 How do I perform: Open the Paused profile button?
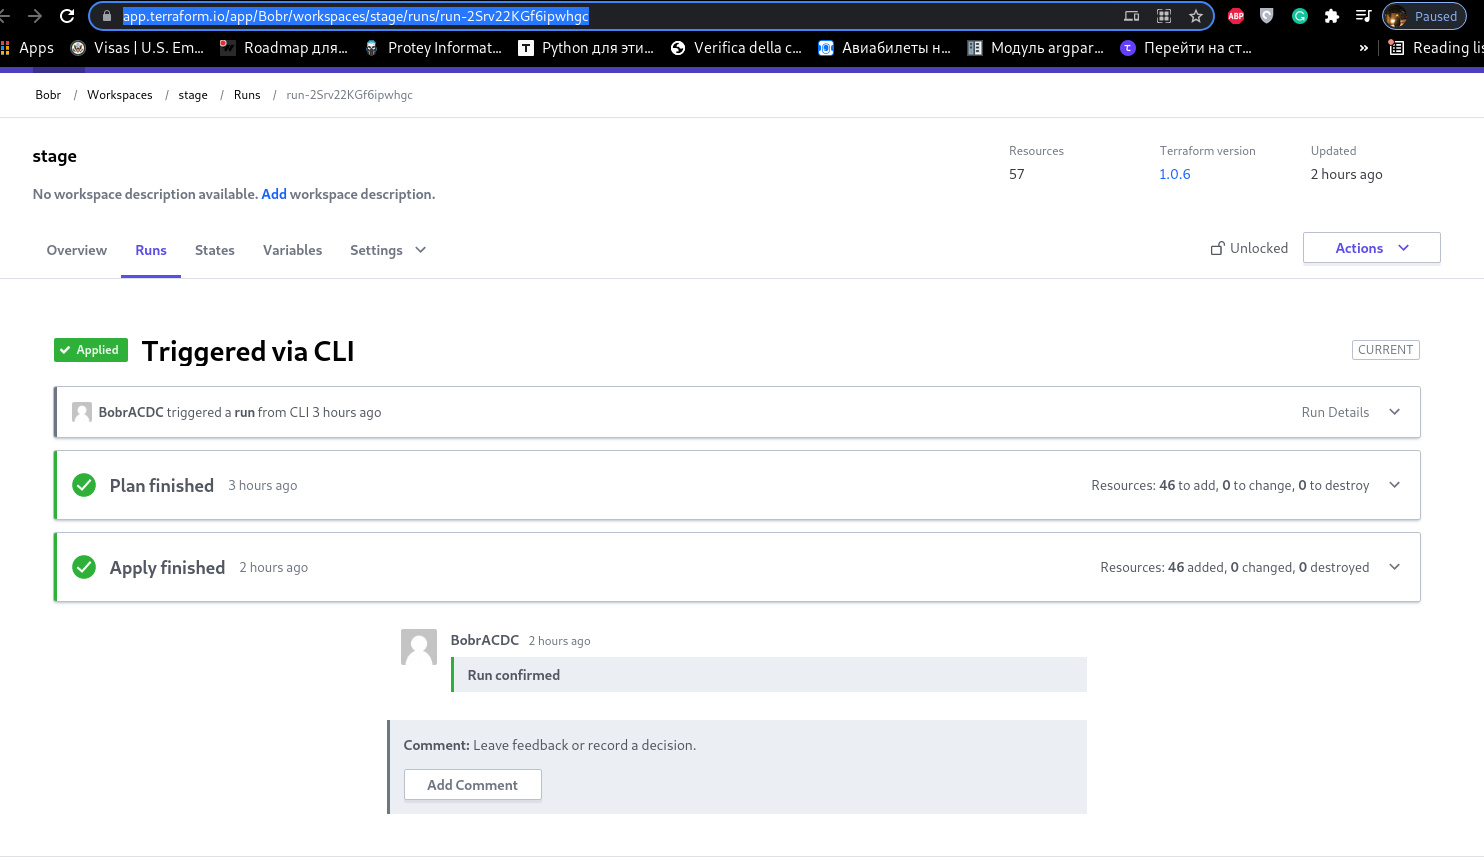click(1425, 16)
